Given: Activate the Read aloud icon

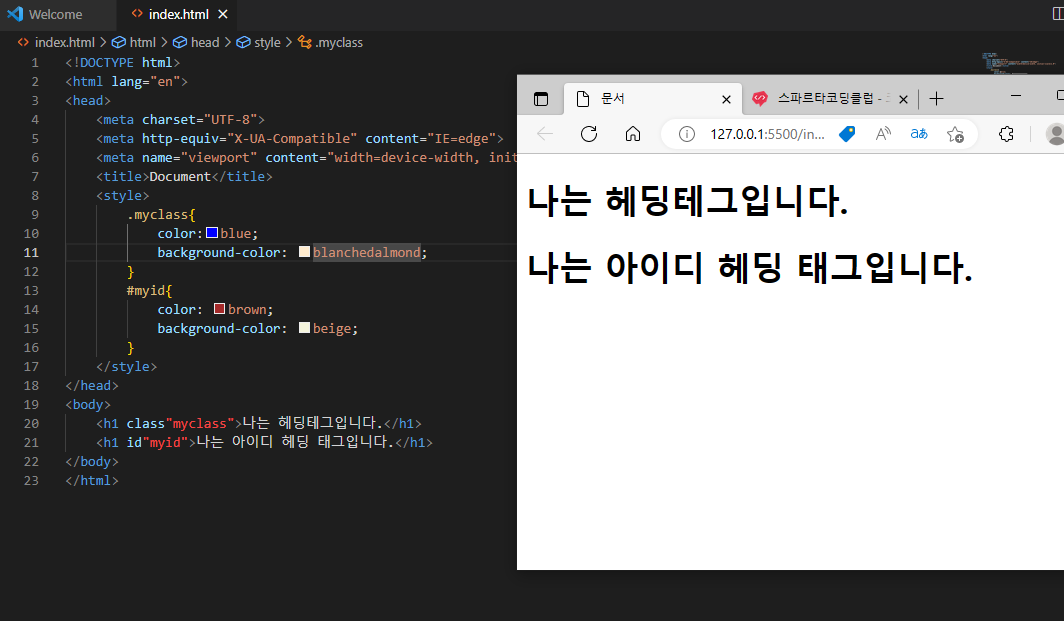Looking at the screenshot, I should [x=883, y=134].
